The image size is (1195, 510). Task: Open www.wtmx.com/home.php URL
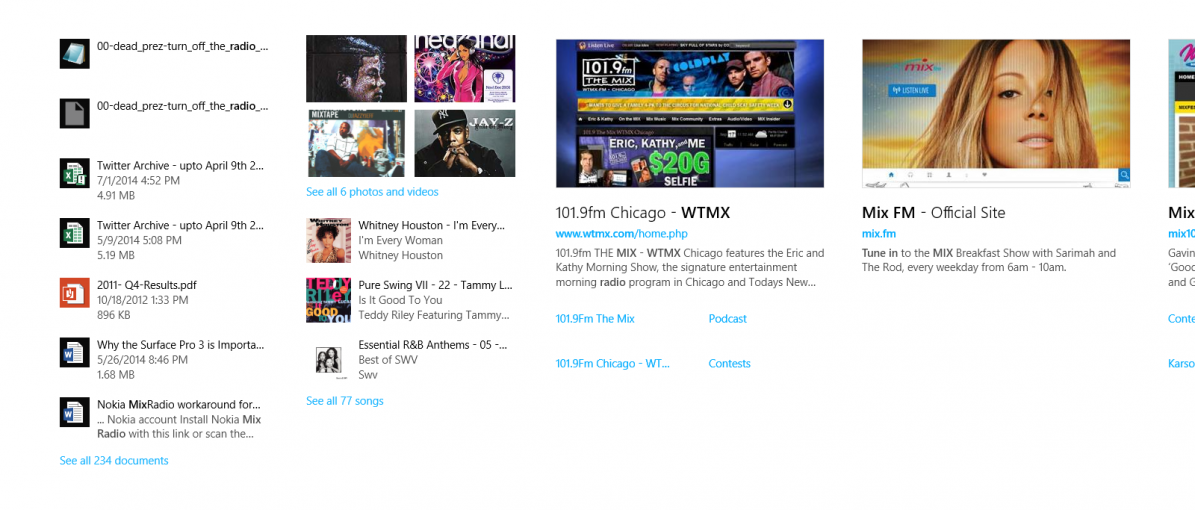[x=621, y=234]
